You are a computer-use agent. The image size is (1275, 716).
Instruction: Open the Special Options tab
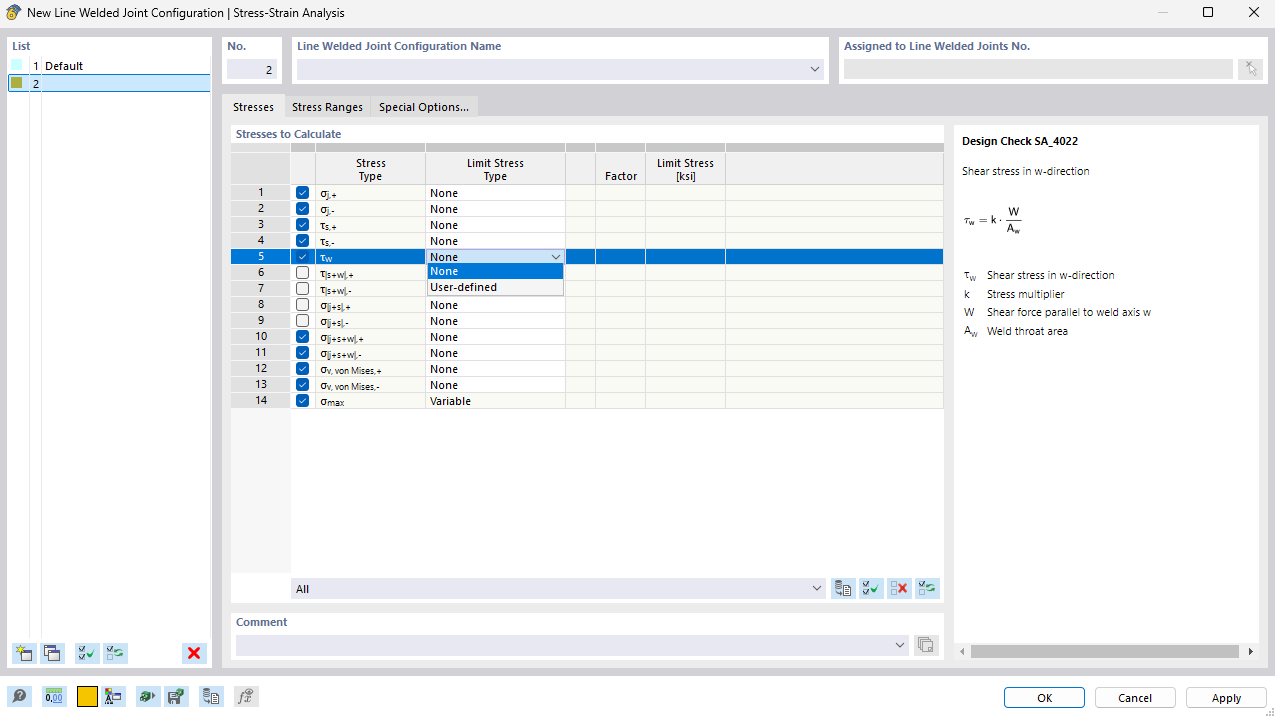pos(423,106)
